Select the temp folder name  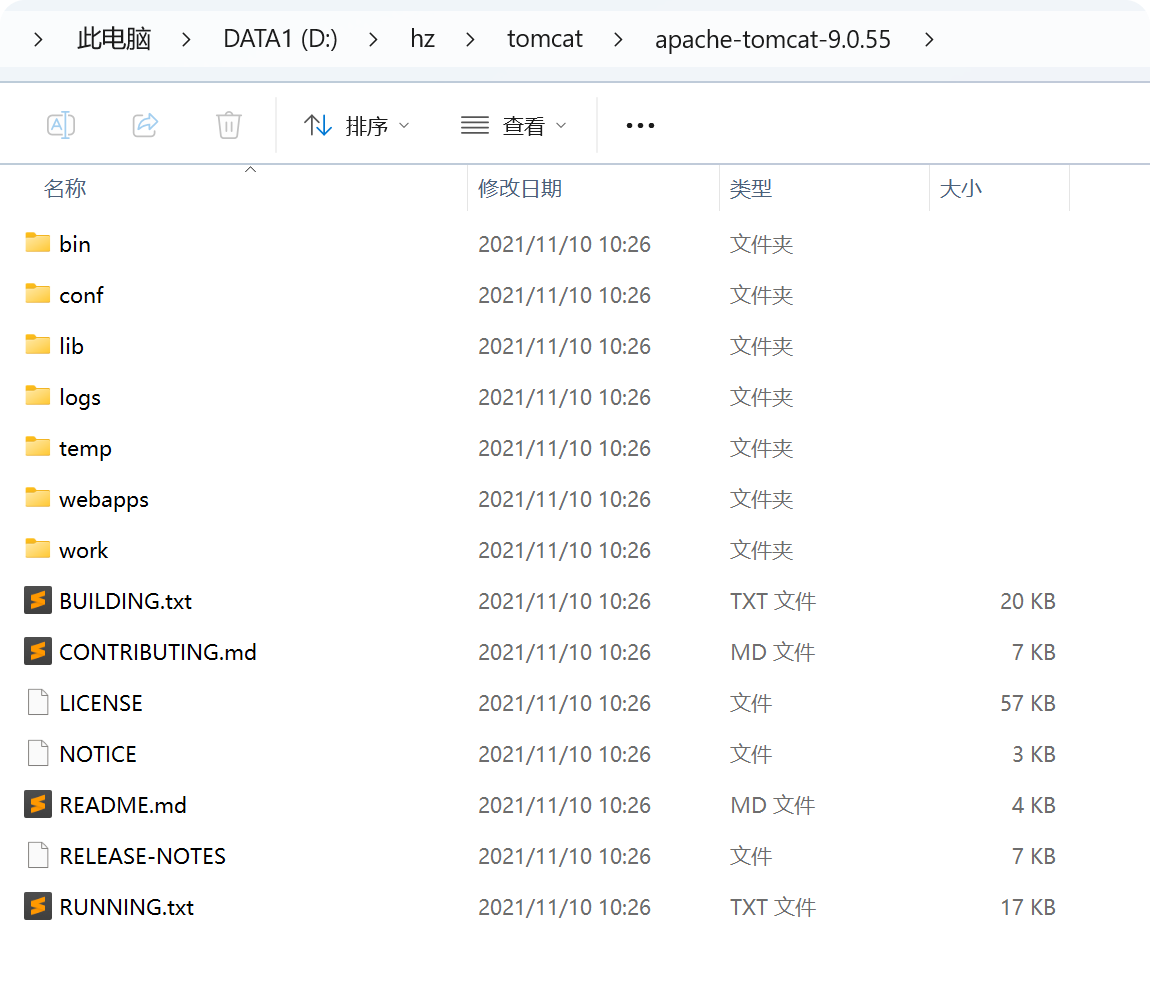(x=85, y=448)
